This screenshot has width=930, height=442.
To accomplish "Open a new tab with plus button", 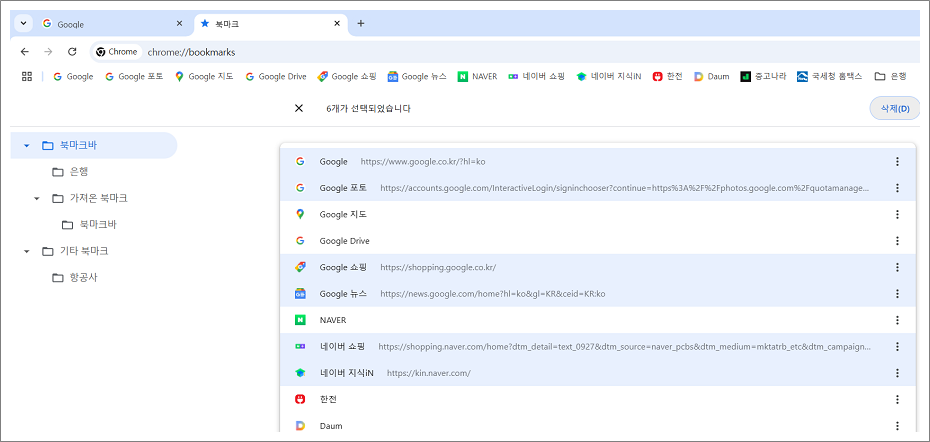I will [x=361, y=24].
